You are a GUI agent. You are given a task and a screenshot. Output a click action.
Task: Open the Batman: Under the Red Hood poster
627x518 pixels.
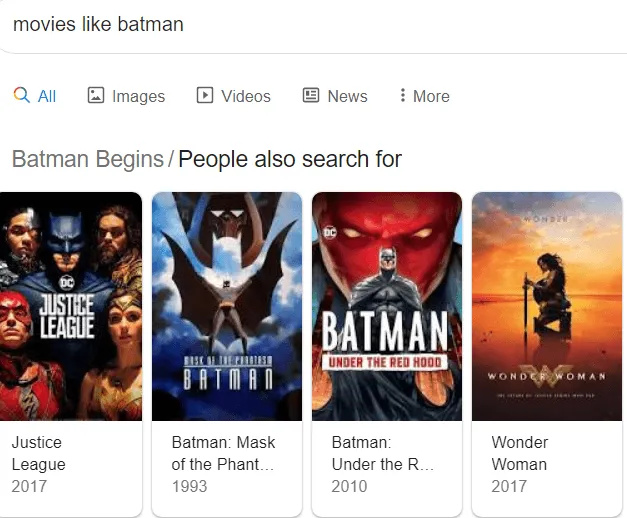pyautogui.click(x=387, y=306)
